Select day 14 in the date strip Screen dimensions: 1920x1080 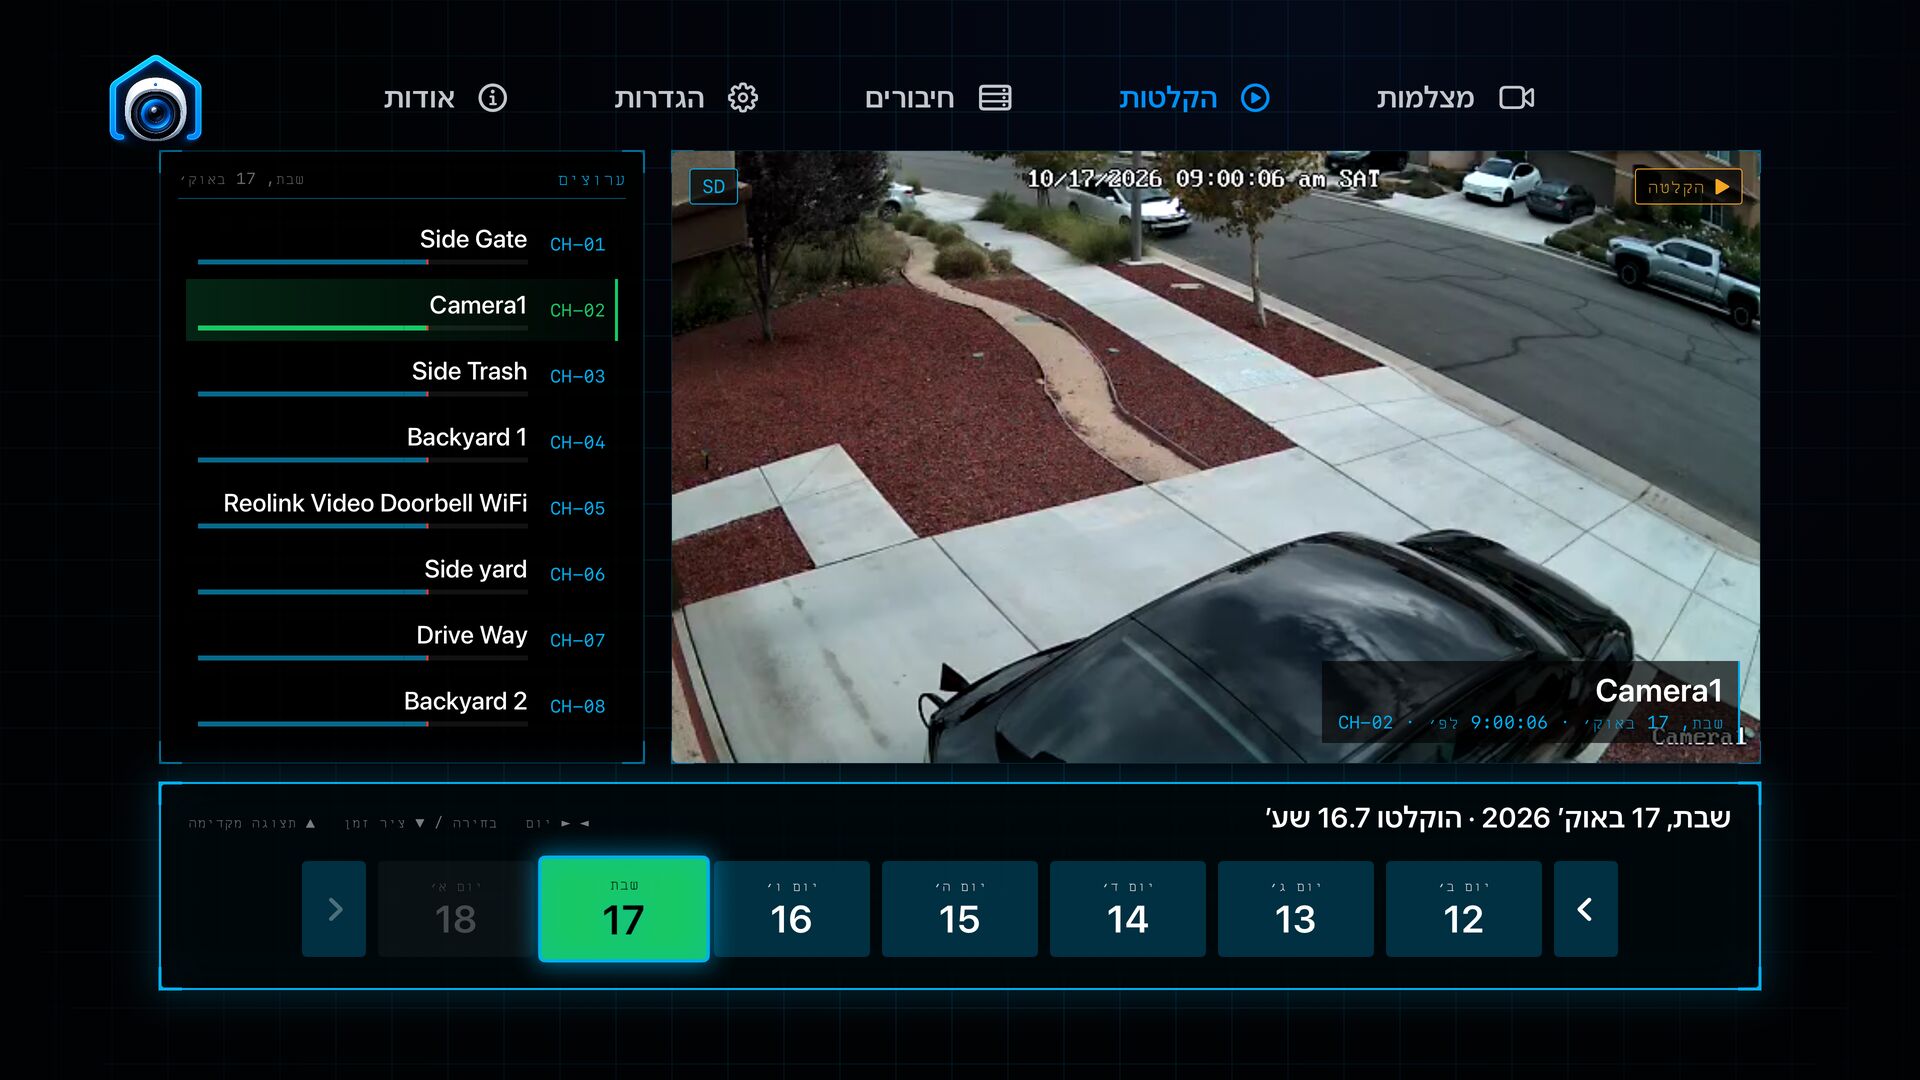pos(1127,909)
